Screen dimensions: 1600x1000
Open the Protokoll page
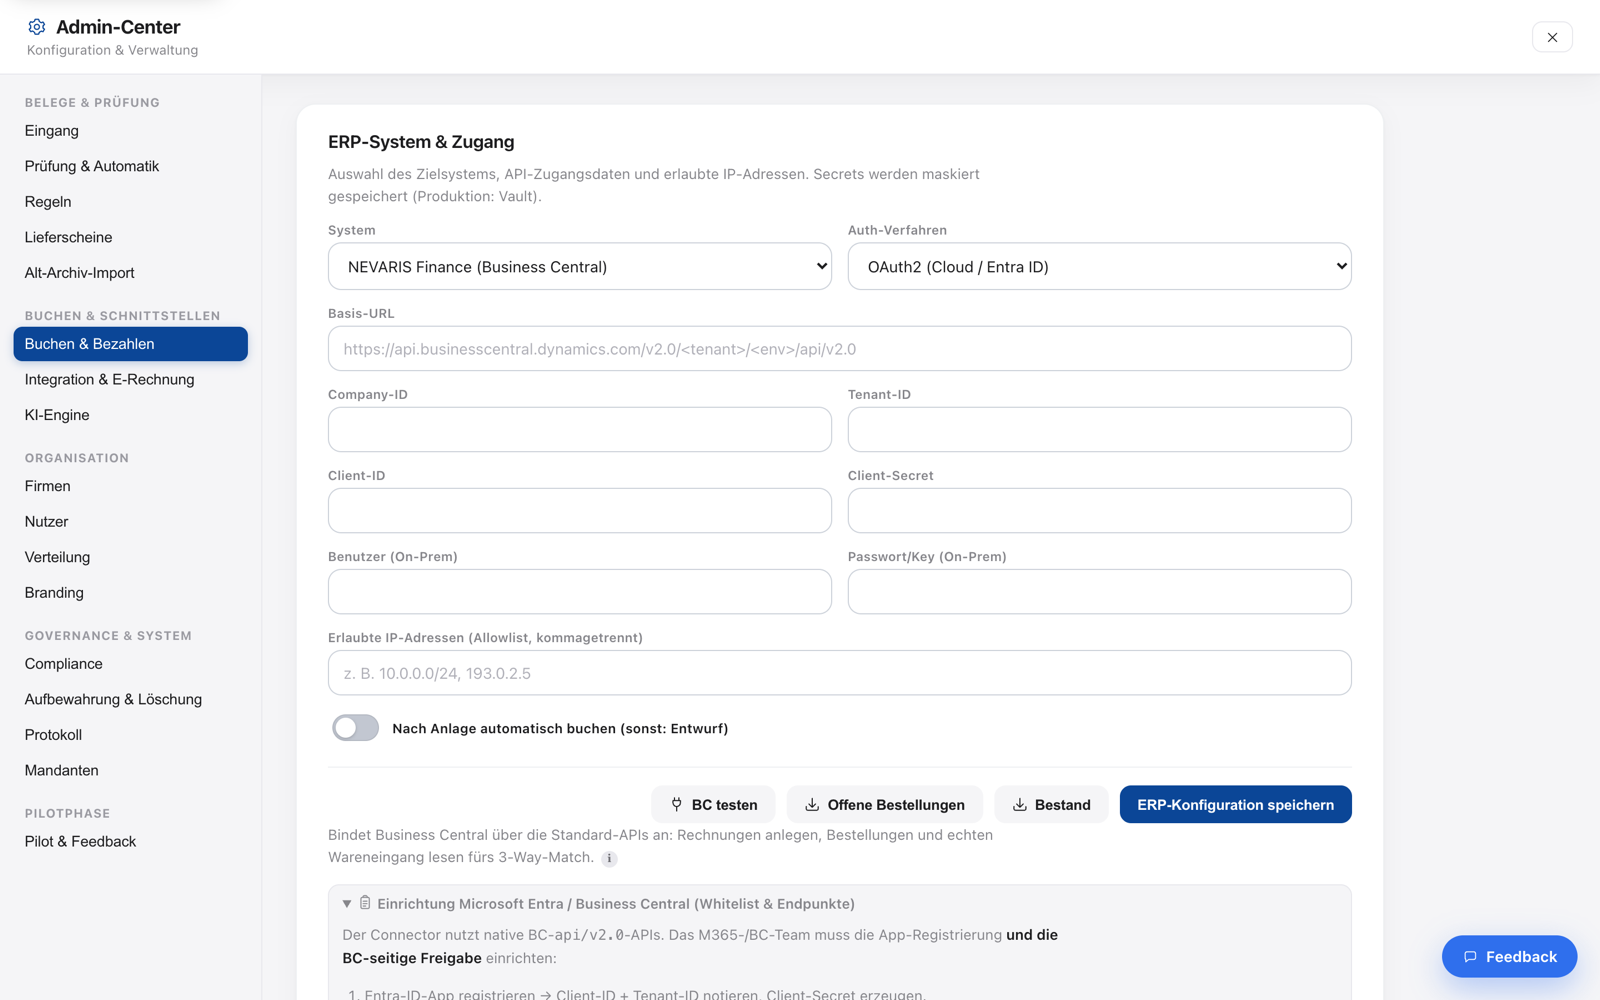(x=130, y=735)
